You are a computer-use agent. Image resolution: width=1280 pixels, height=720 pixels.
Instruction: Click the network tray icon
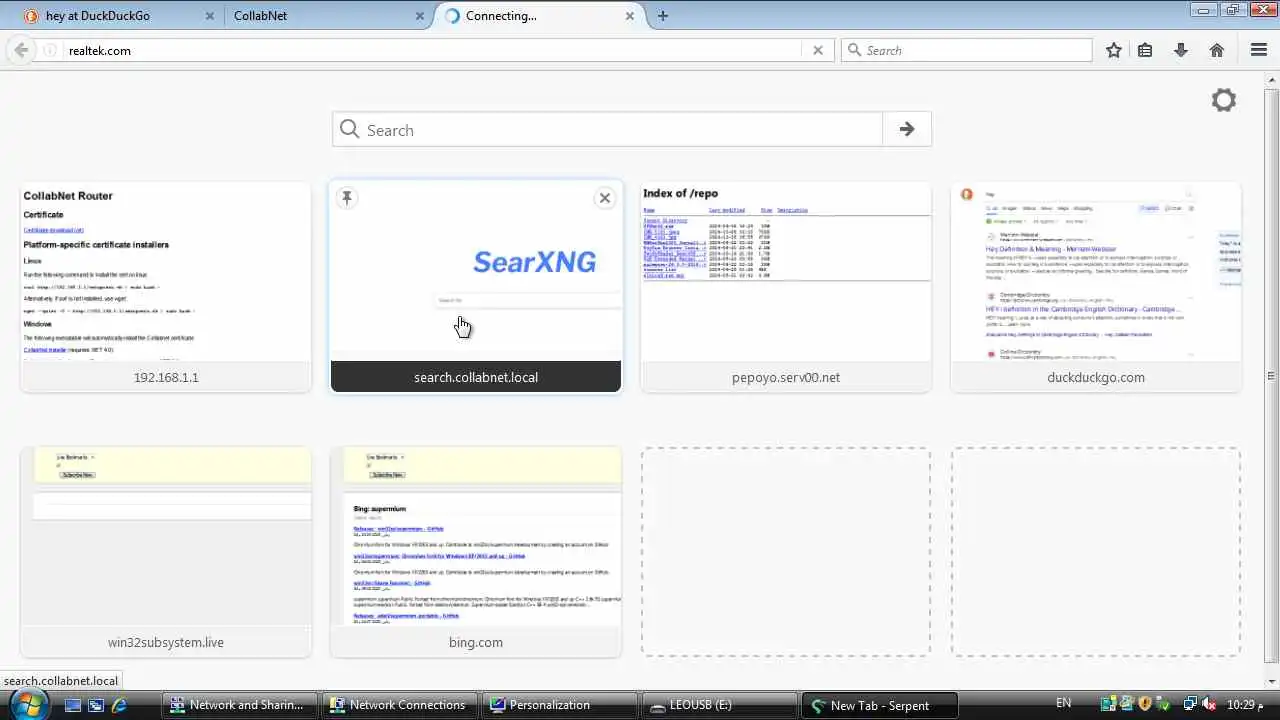(x=1190, y=704)
